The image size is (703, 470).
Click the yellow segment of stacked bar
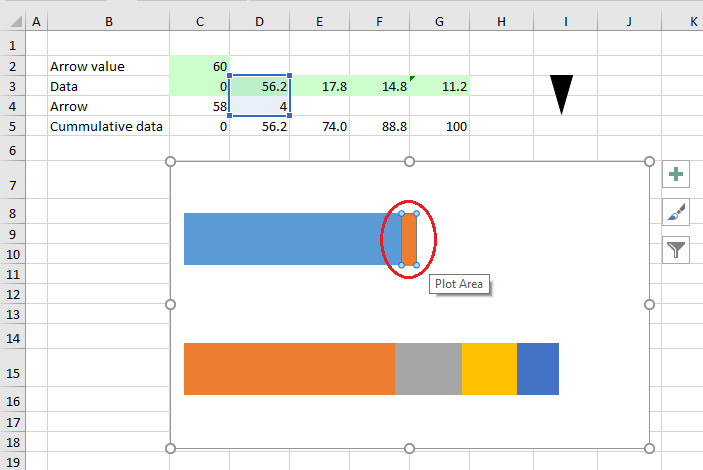click(x=489, y=368)
